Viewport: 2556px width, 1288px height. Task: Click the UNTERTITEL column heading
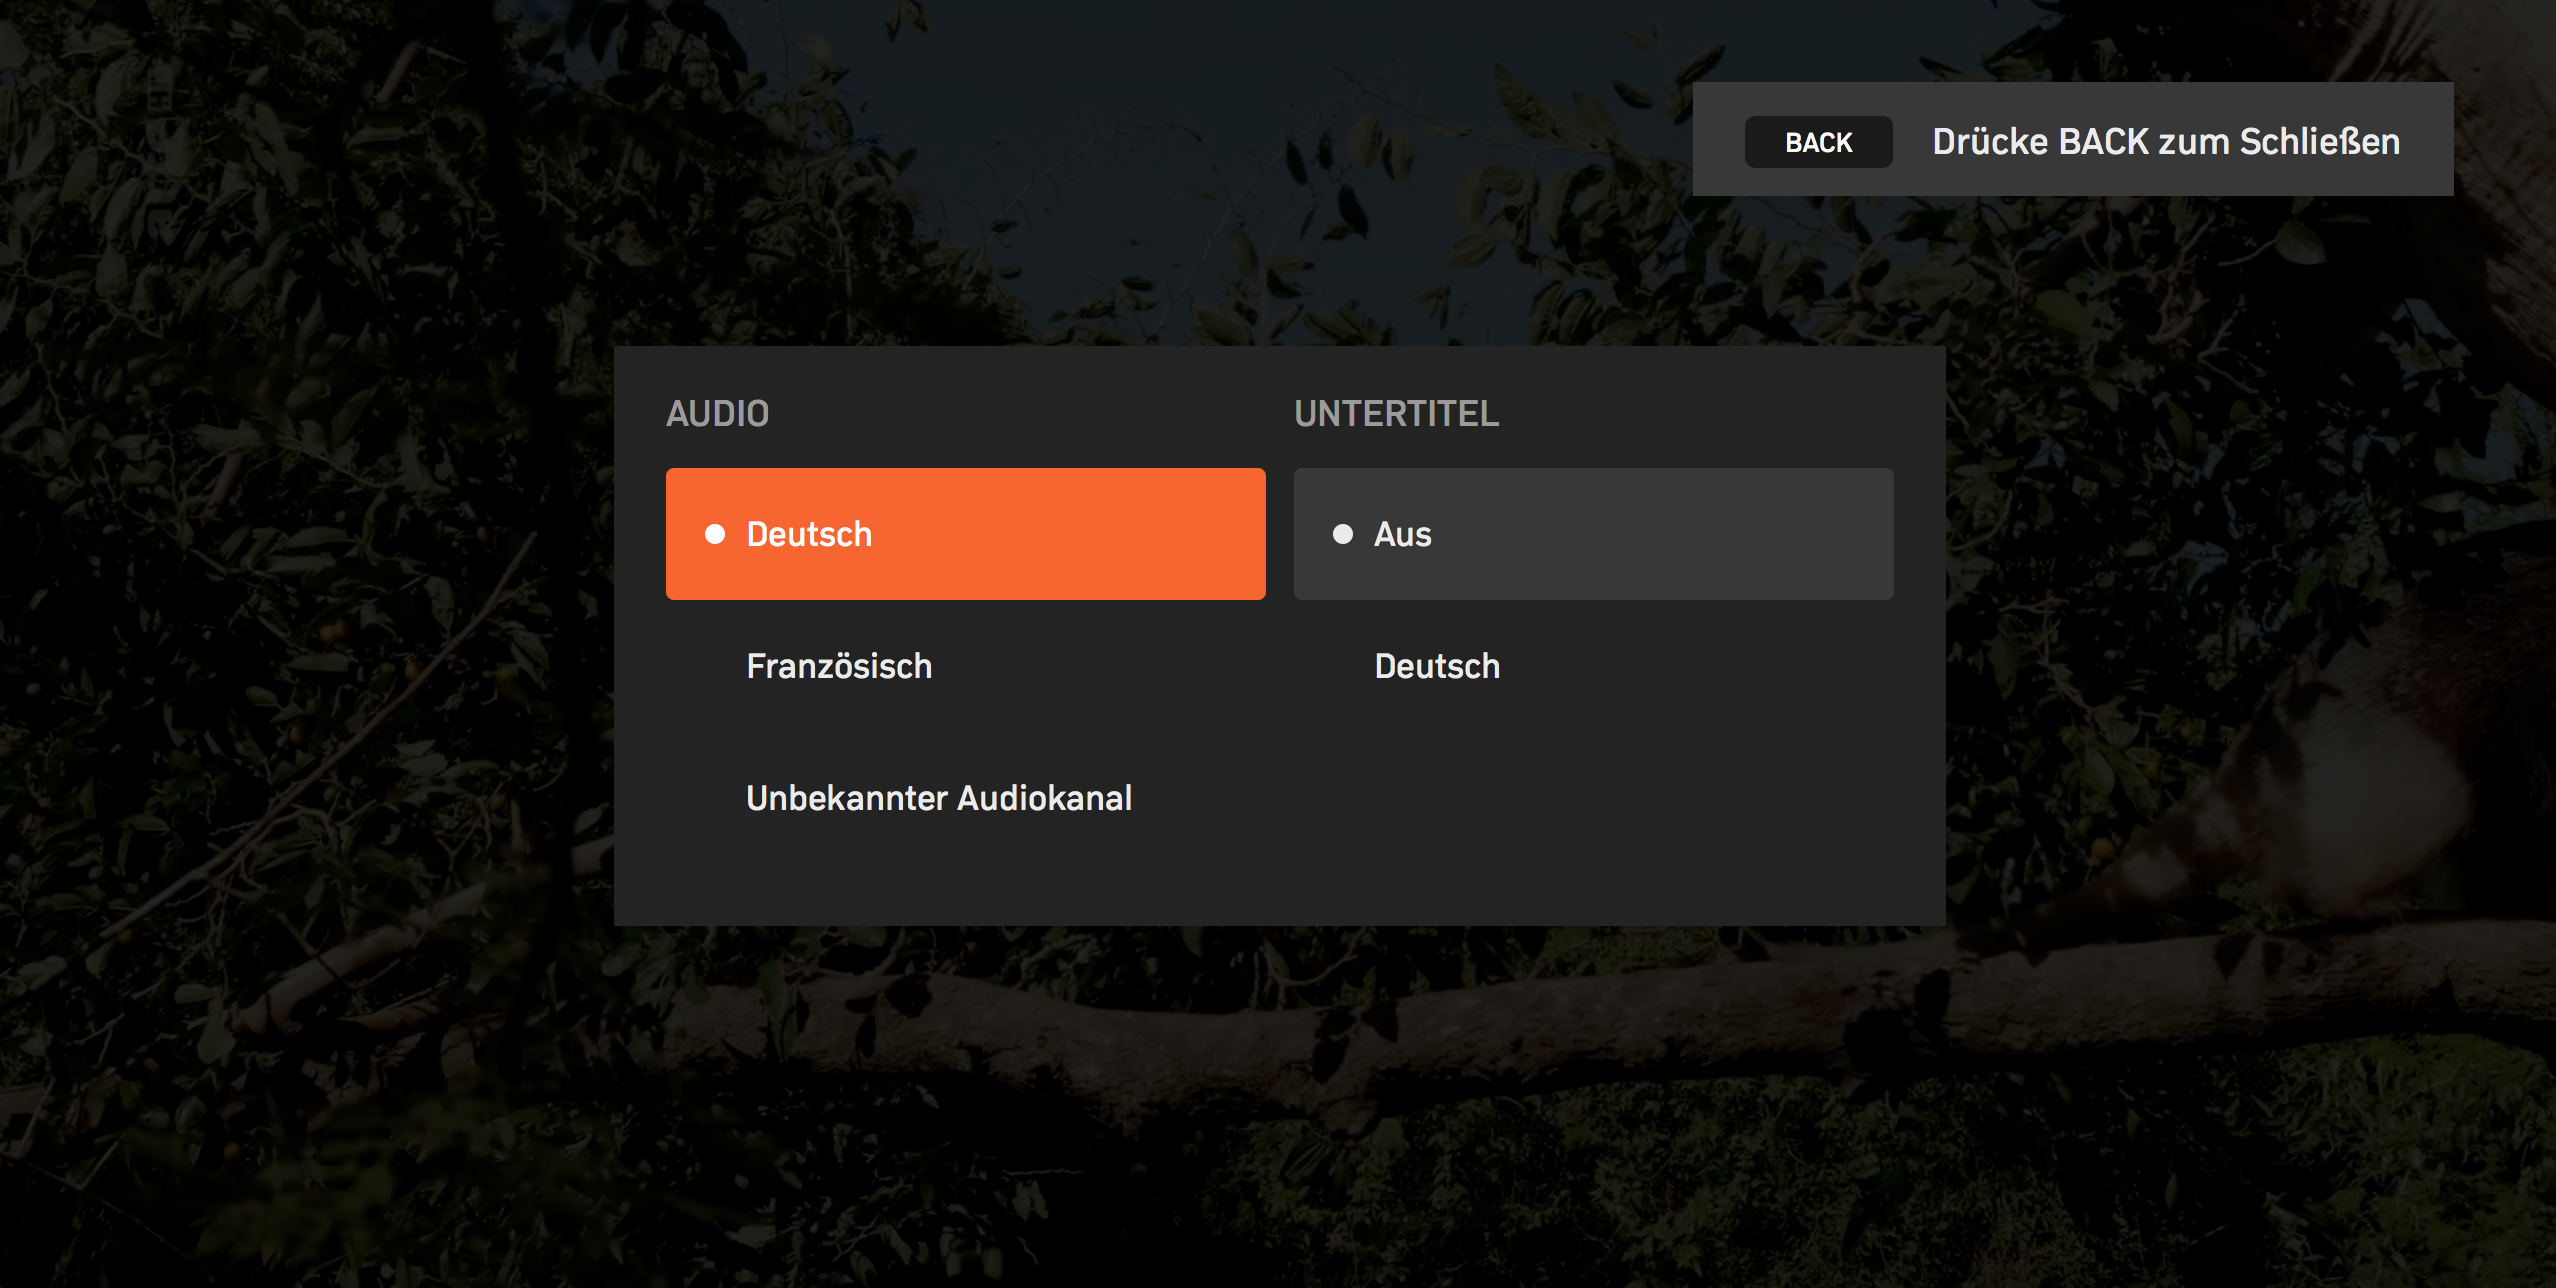[1396, 414]
